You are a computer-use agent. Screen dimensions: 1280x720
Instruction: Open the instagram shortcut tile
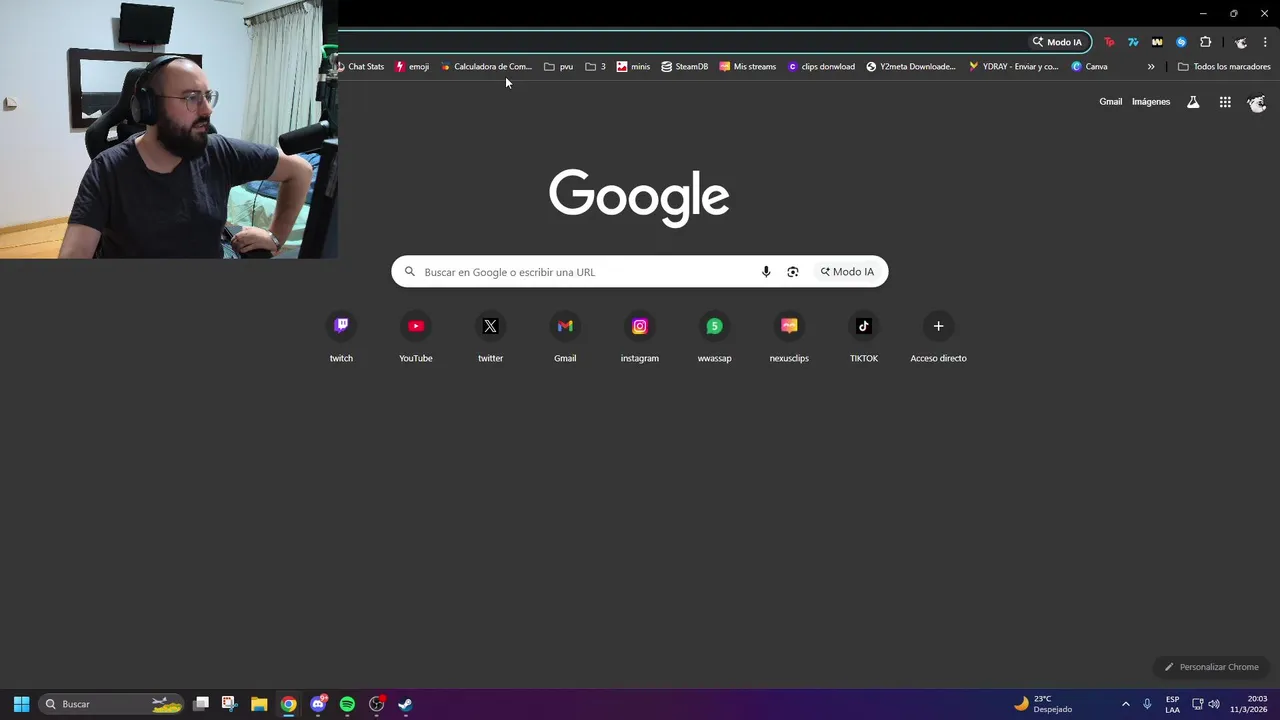[640, 338]
